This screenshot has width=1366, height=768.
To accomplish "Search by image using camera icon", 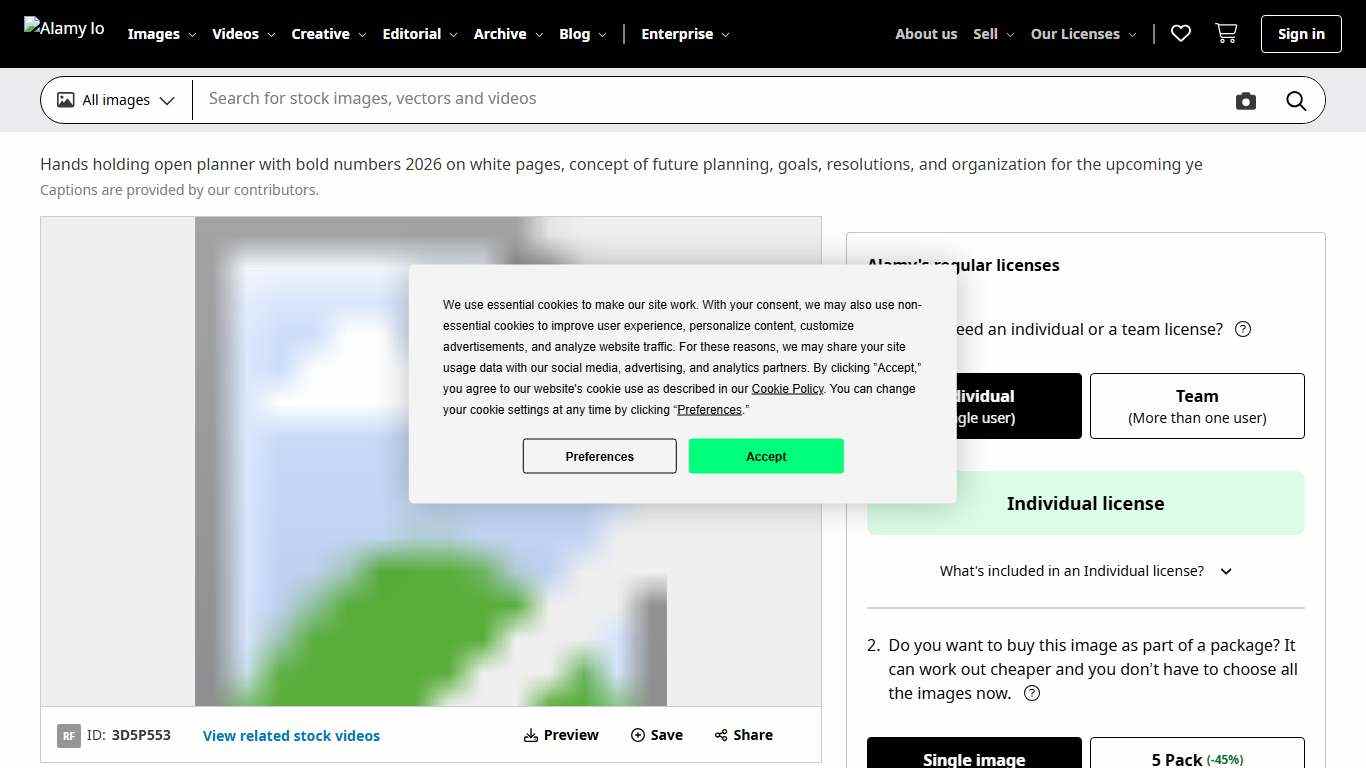I will tap(1245, 101).
